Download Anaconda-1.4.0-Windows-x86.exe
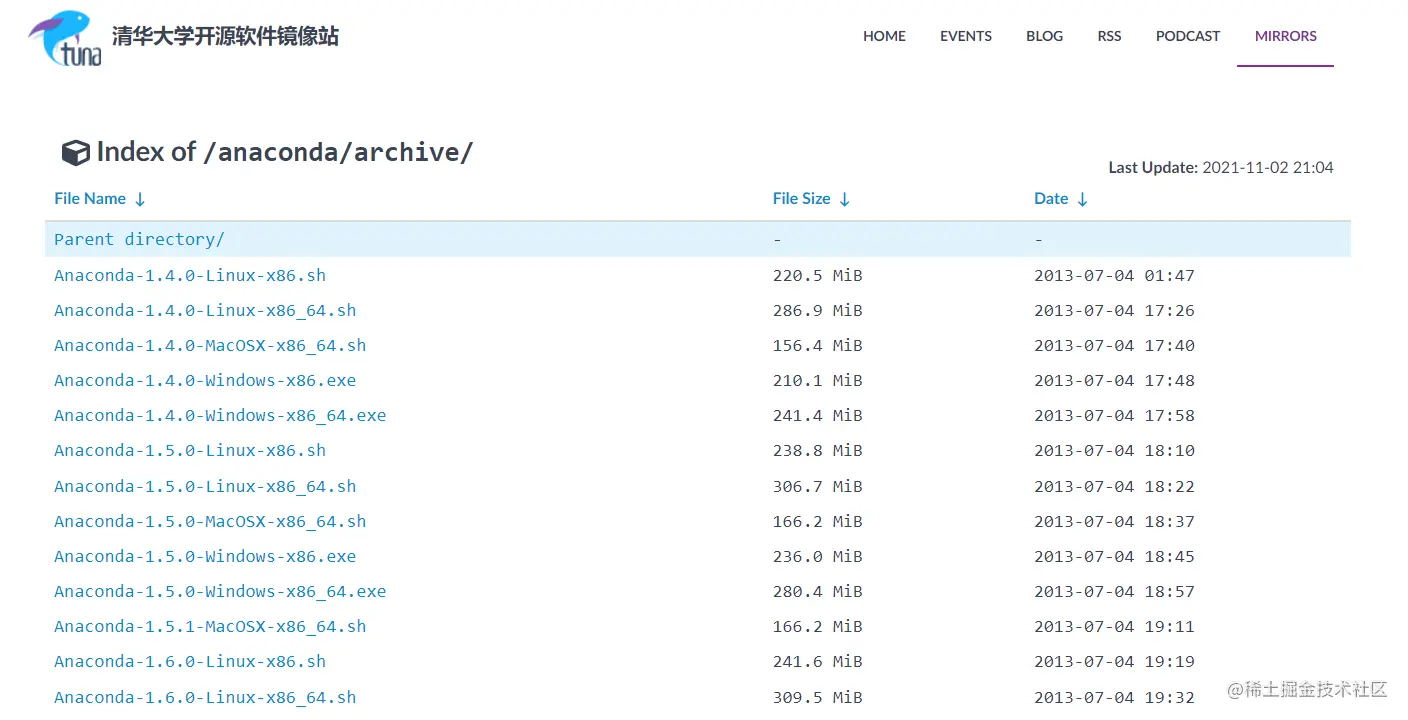The height and width of the screenshot is (720, 1408). (x=205, y=380)
